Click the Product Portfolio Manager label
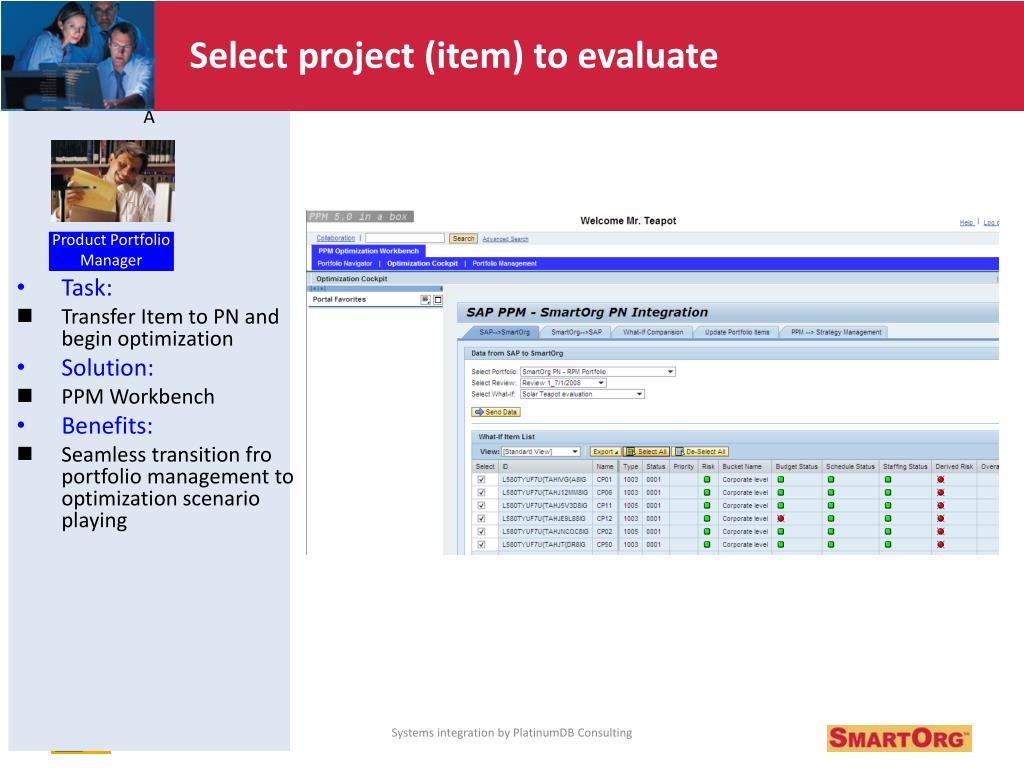This screenshot has height=768, width=1024. [111, 250]
